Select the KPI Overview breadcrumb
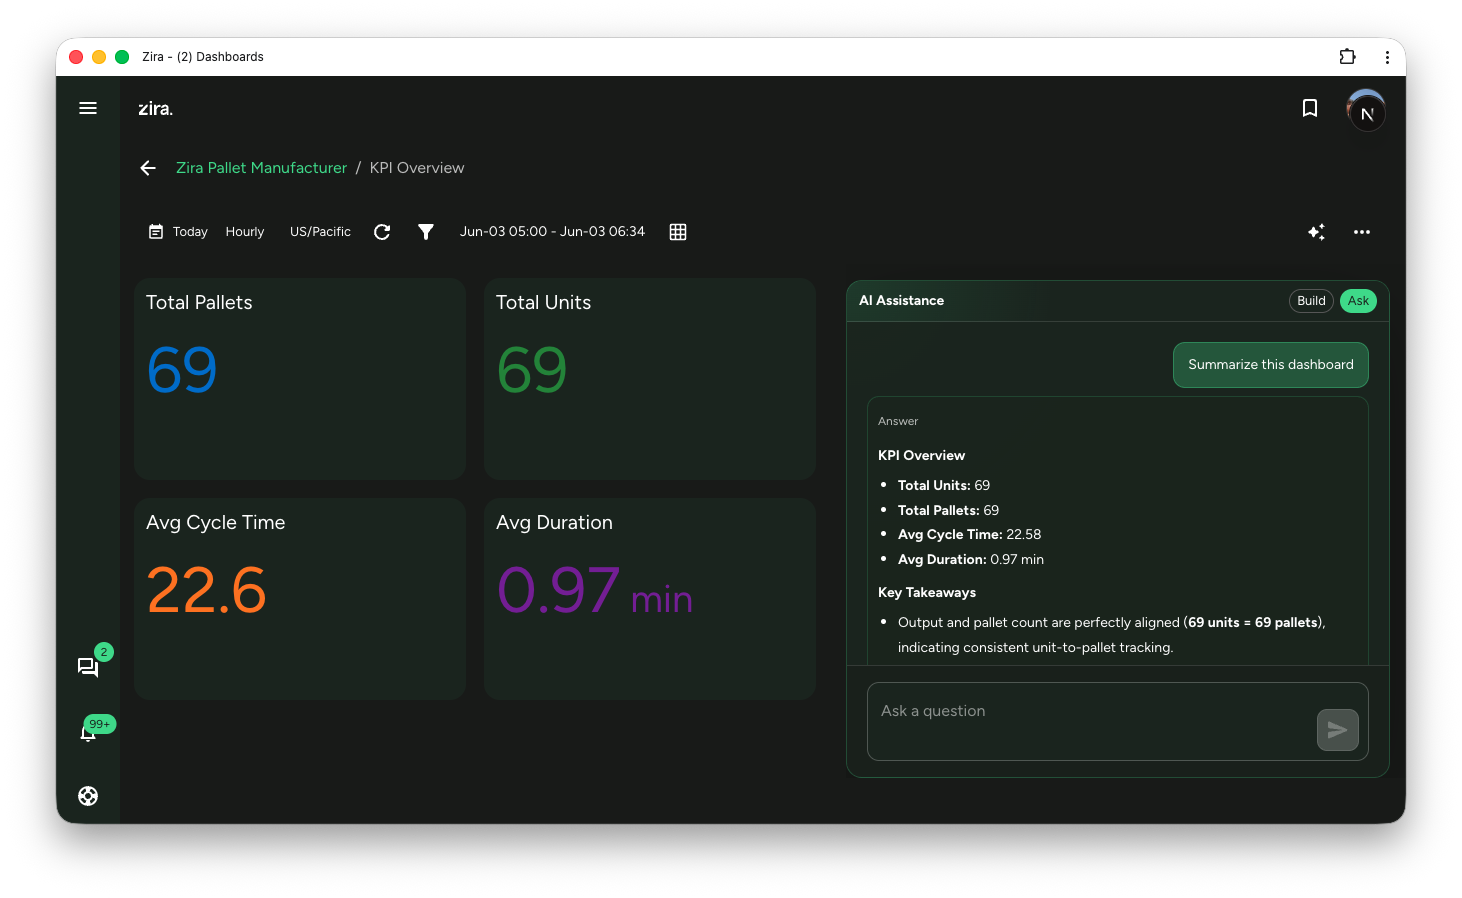The image size is (1462, 898). [x=417, y=168]
